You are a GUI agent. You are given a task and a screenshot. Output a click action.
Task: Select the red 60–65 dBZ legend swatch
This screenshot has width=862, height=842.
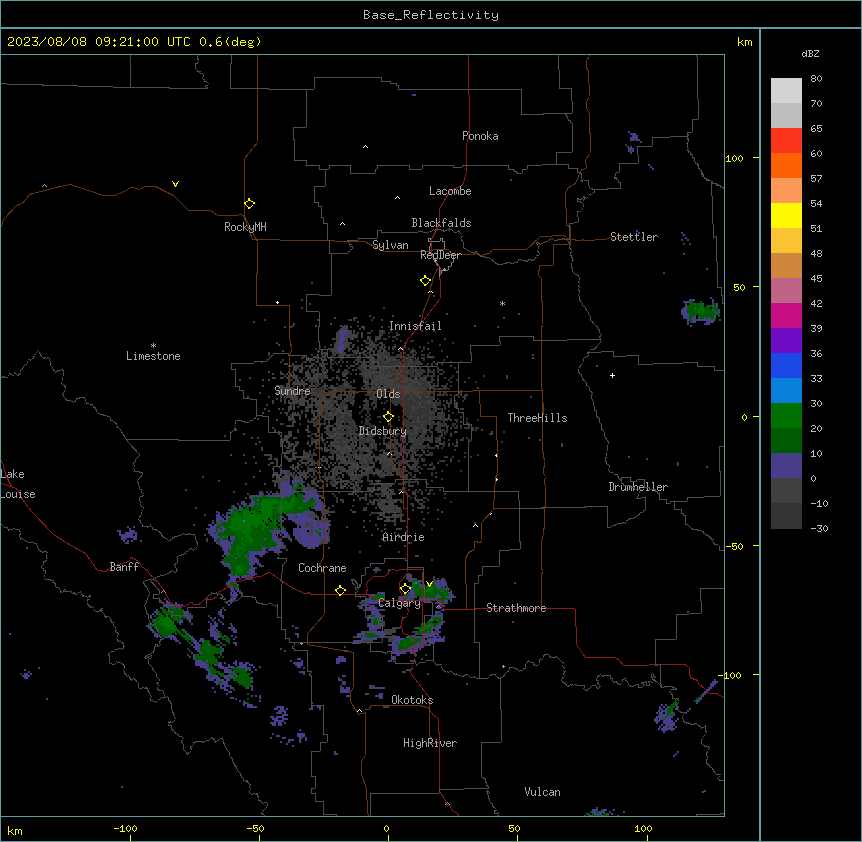click(x=786, y=141)
